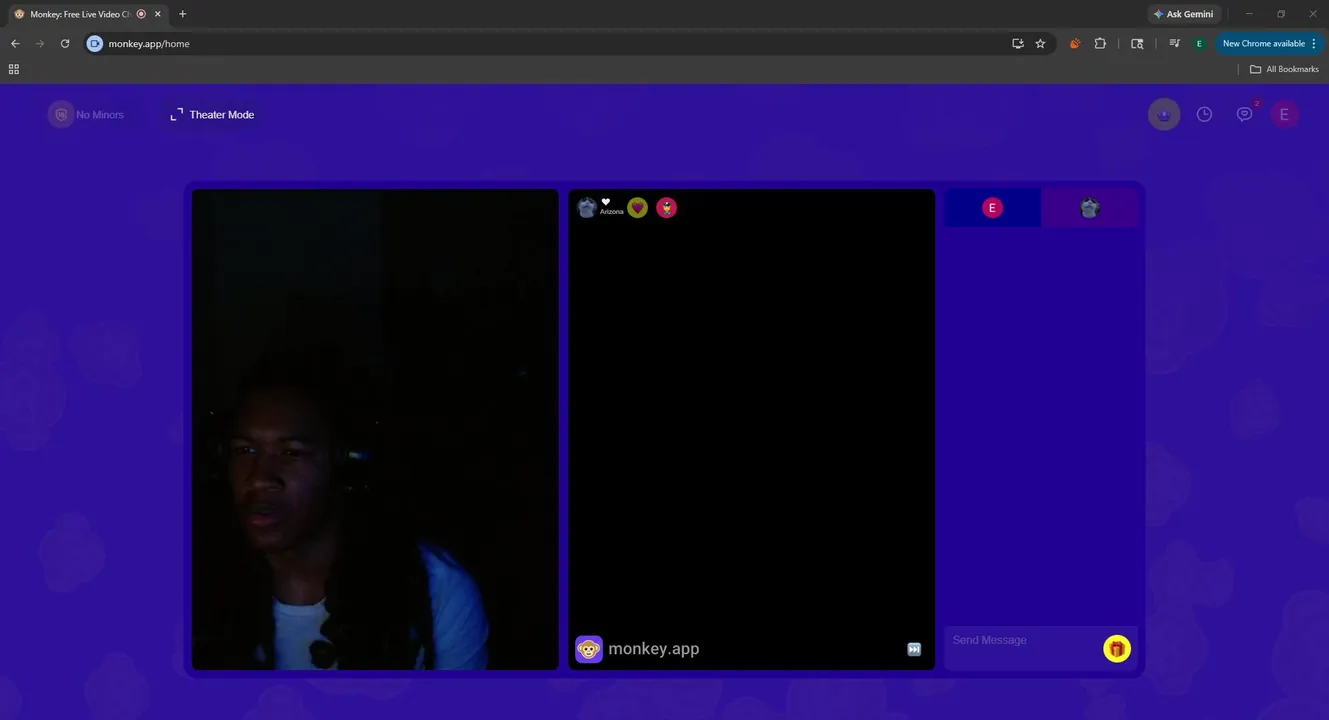Go forward in browser history

(40, 44)
